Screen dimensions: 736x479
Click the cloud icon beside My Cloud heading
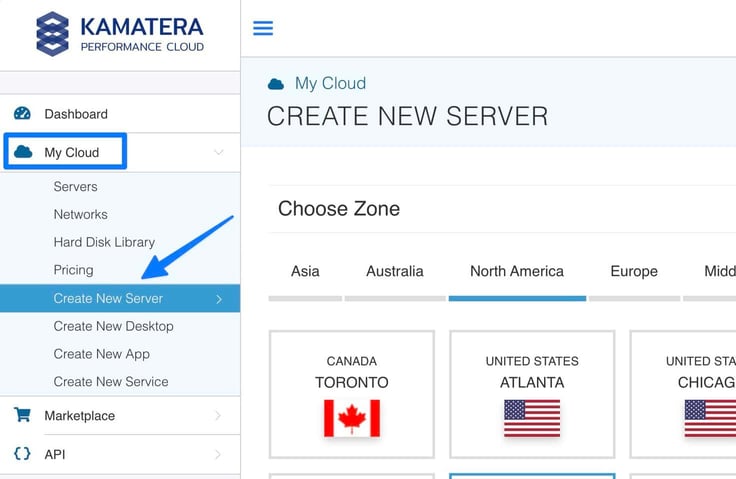(276, 84)
